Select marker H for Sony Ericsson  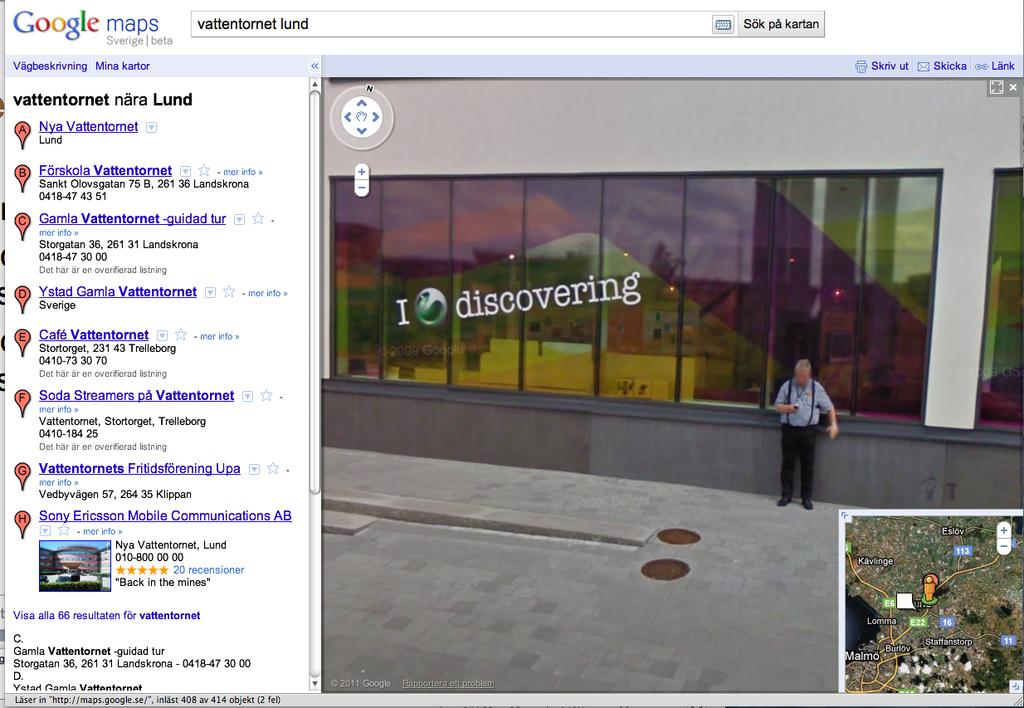[x=22, y=523]
